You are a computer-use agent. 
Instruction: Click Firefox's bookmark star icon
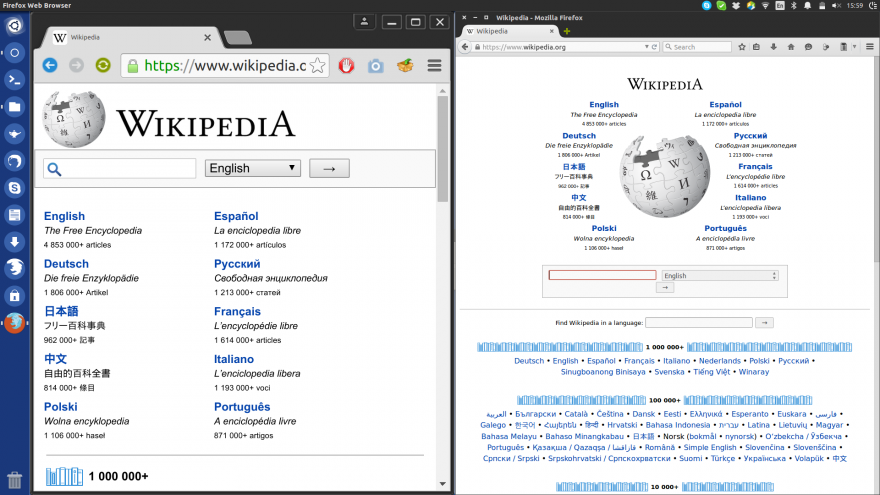(742, 47)
